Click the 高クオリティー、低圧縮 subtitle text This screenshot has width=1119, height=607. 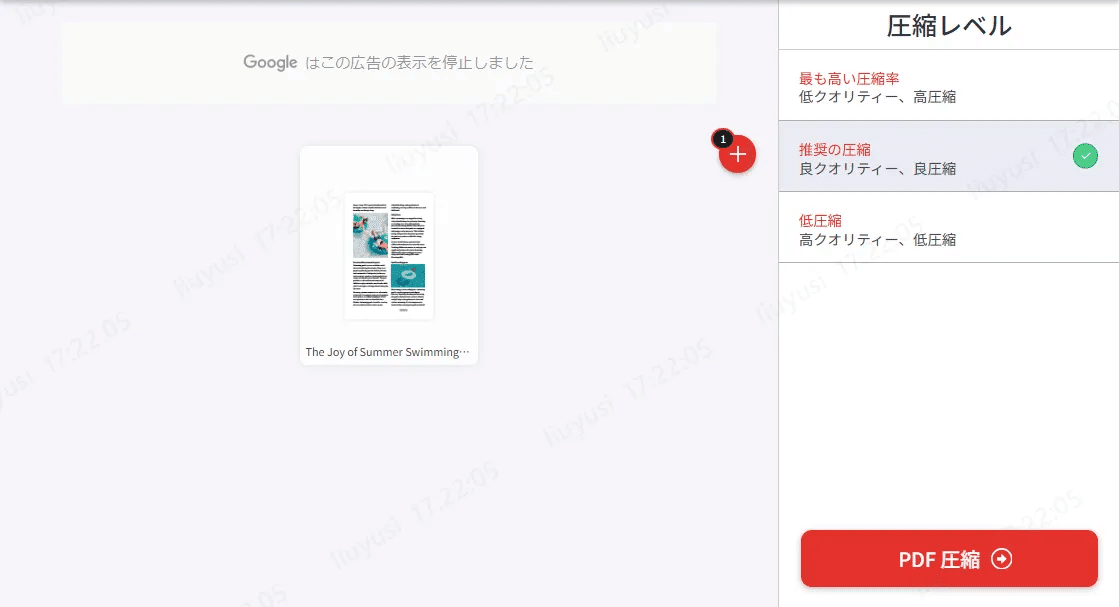pos(877,239)
